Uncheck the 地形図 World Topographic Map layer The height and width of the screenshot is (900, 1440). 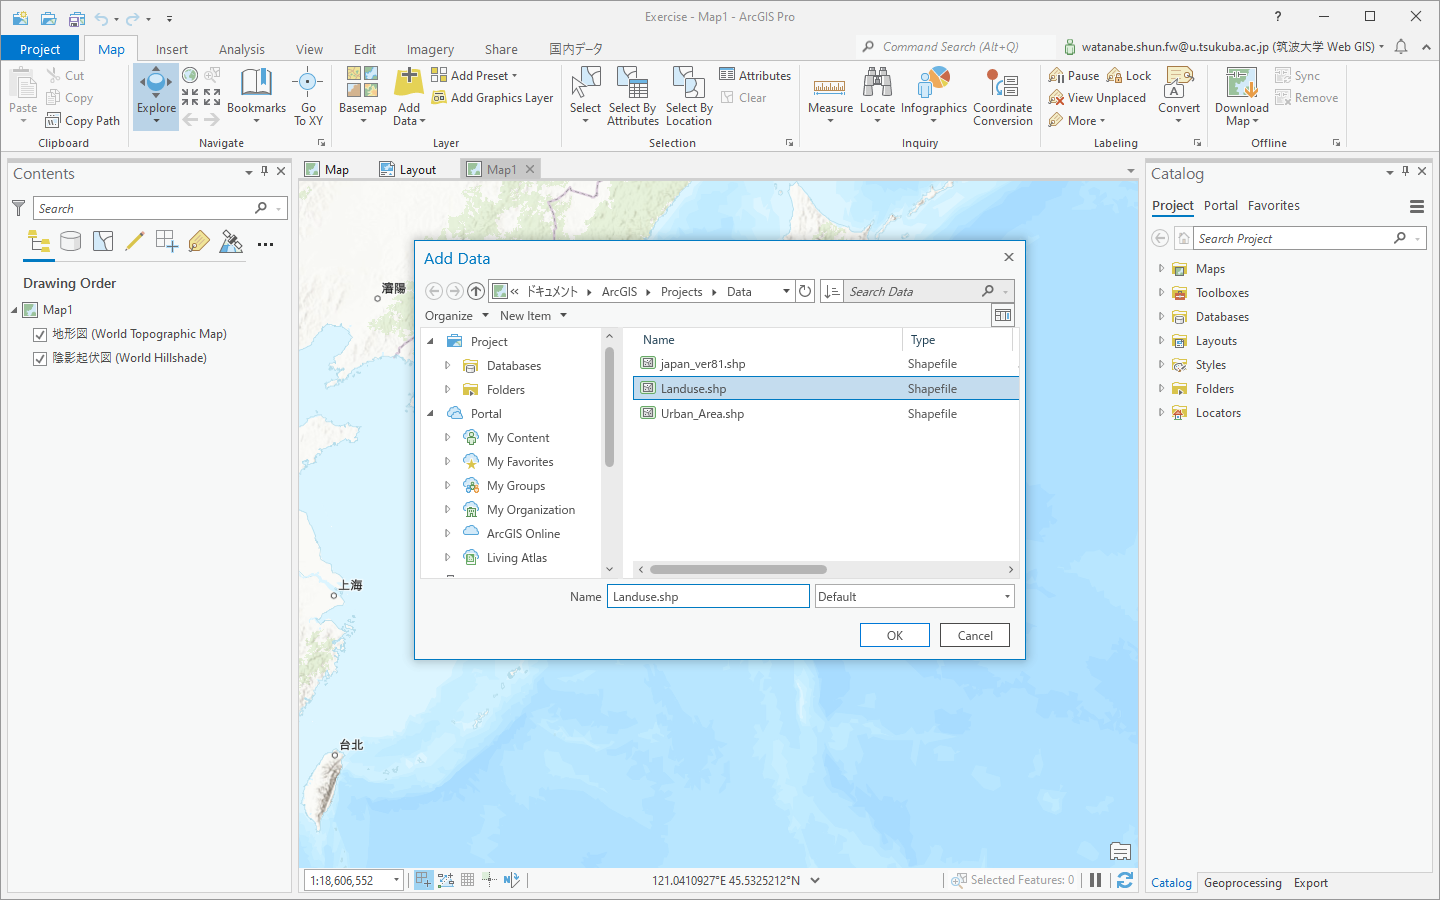tap(40, 334)
